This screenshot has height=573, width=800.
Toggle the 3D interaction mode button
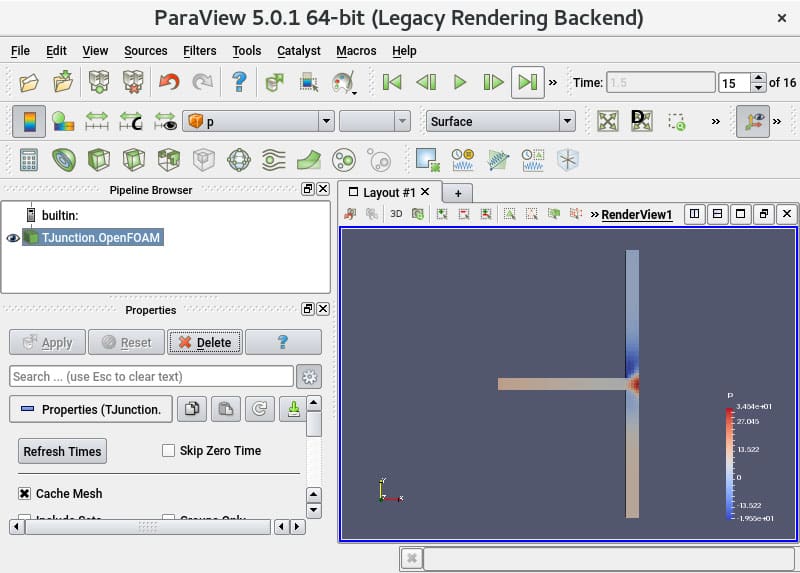[x=396, y=214]
